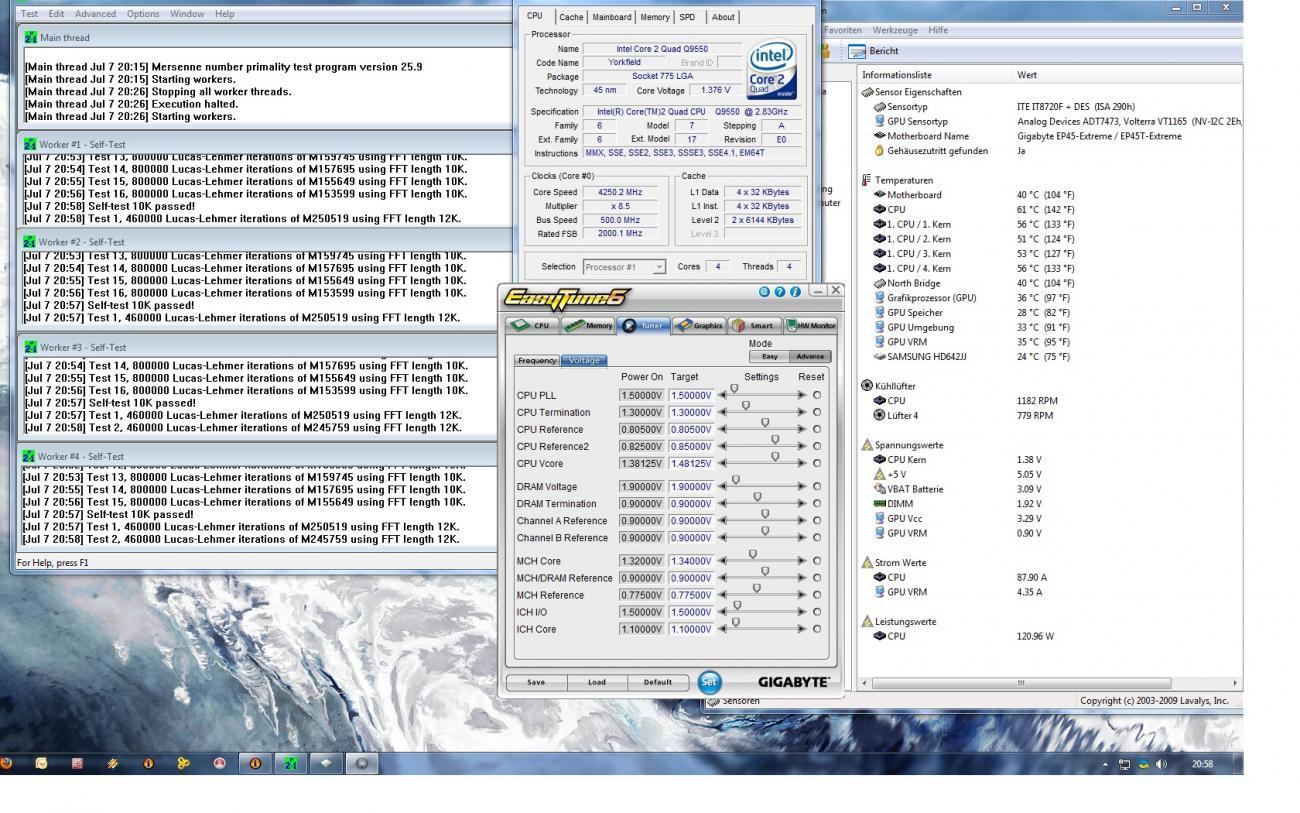Open the Advanced menu in Prime95
This screenshot has width=1300, height=813.
pyautogui.click(x=95, y=14)
